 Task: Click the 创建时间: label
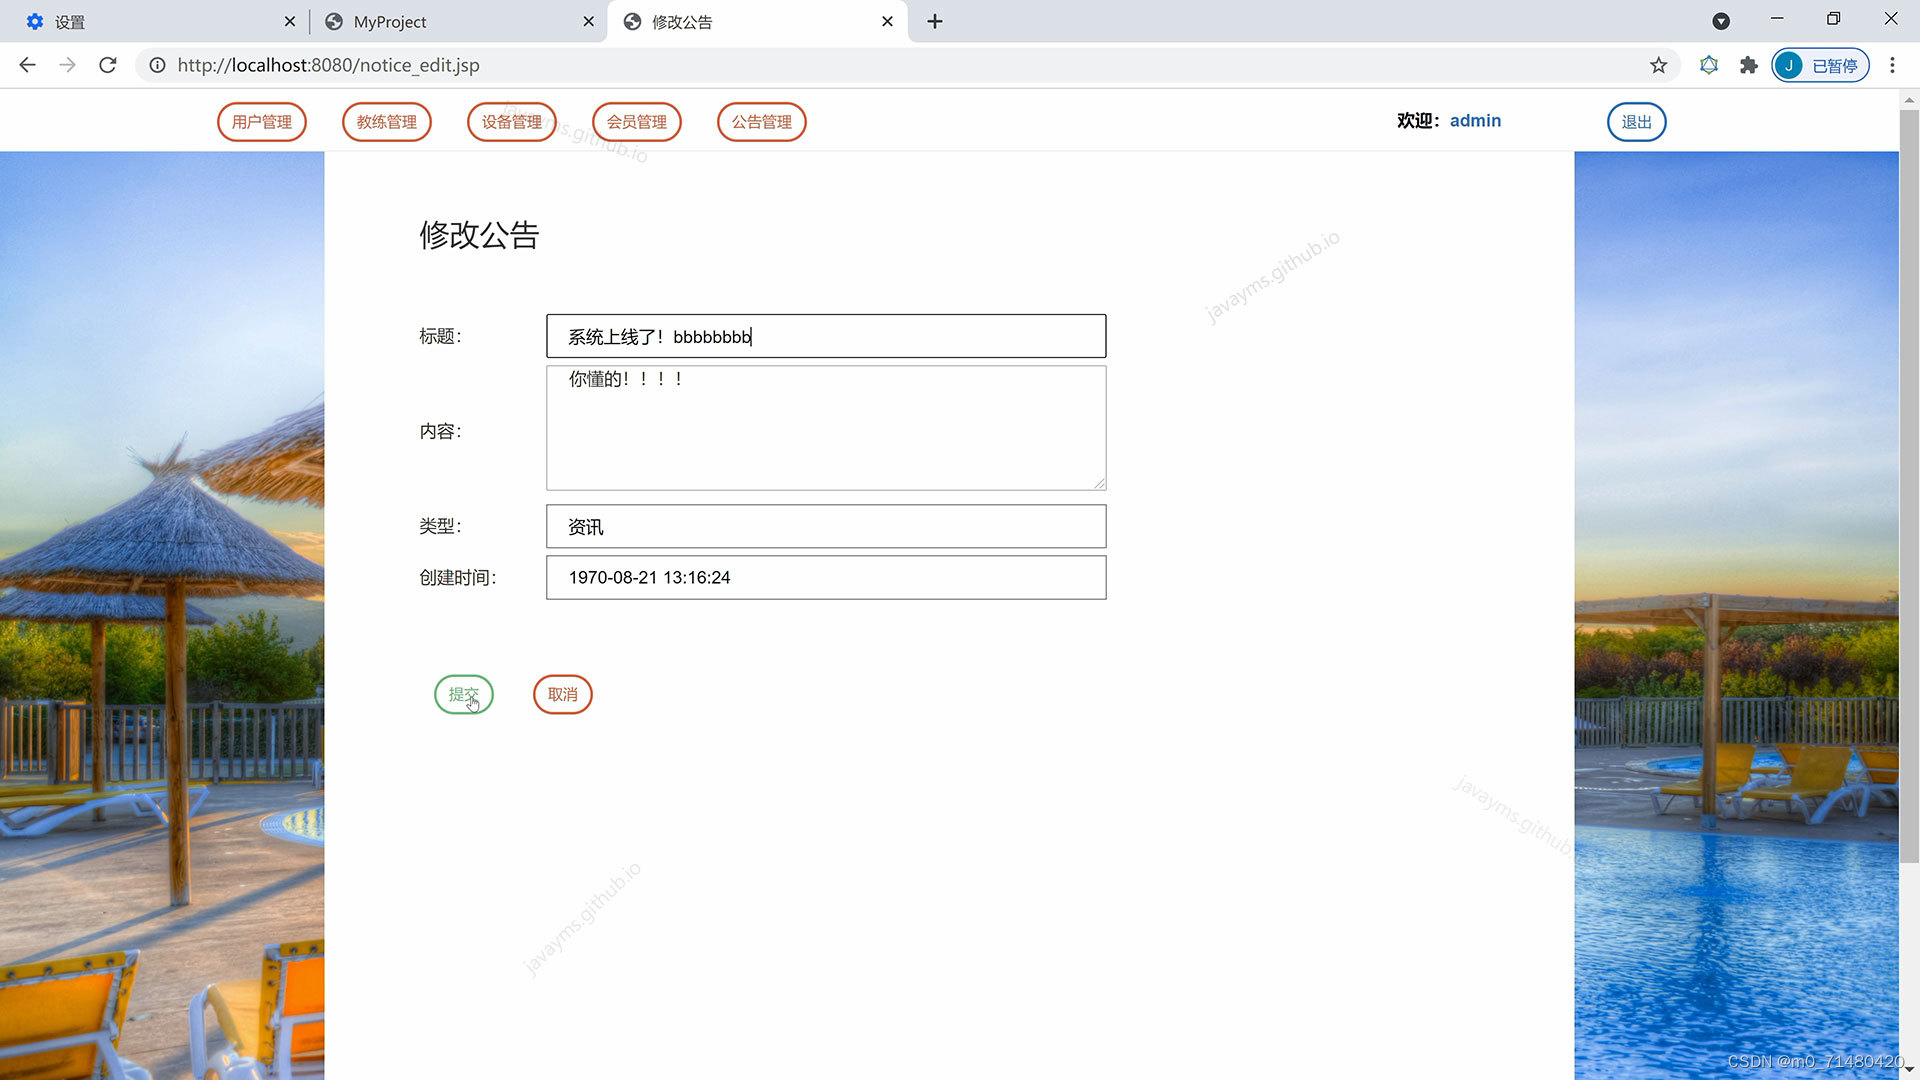[x=458, y=578]
